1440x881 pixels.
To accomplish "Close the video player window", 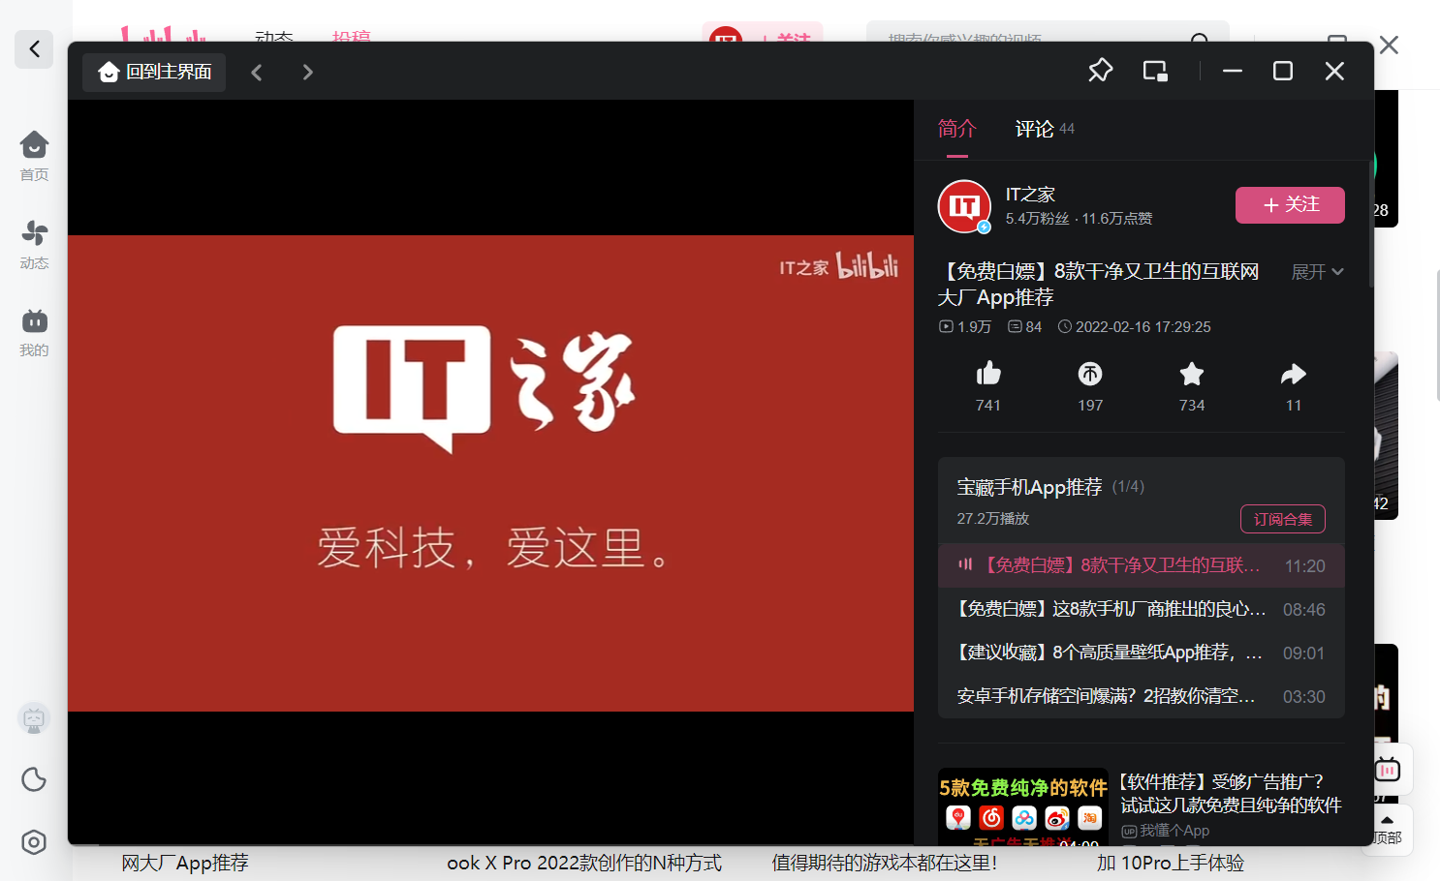I will click(1334, 71).
